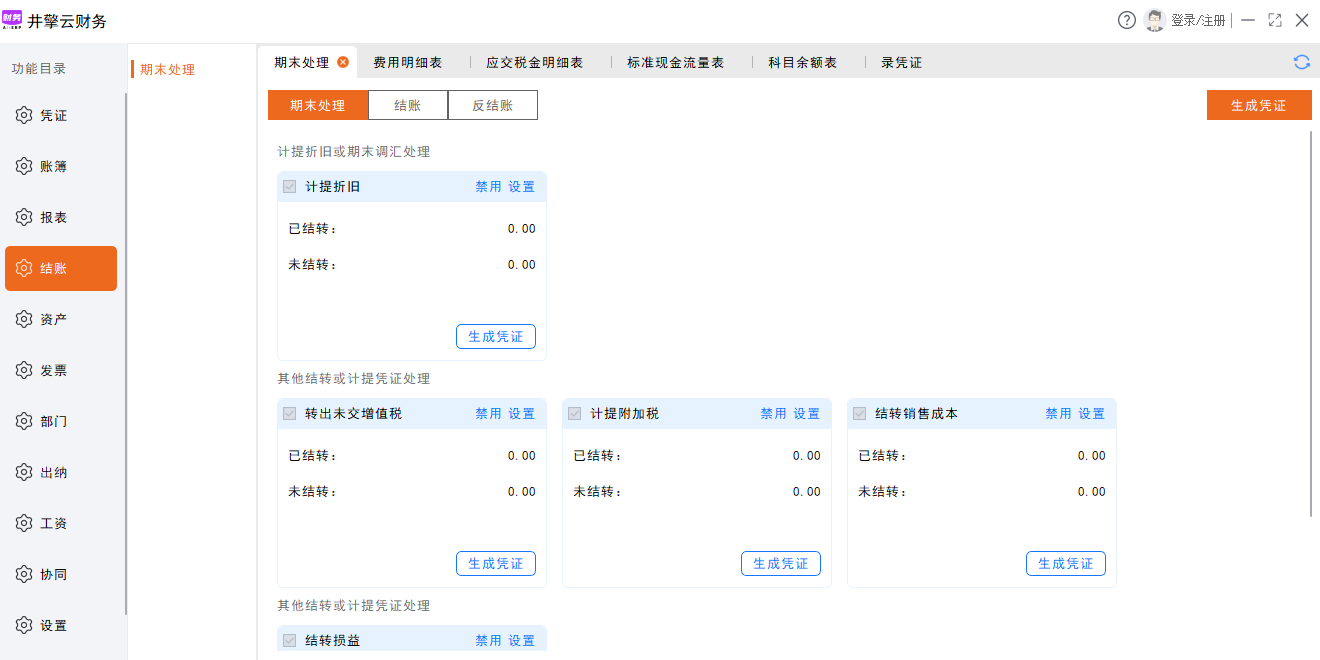Click the help question mark icon
Image resolution: width=1320 pixels, height=660 pixels.
(1127, 20)
